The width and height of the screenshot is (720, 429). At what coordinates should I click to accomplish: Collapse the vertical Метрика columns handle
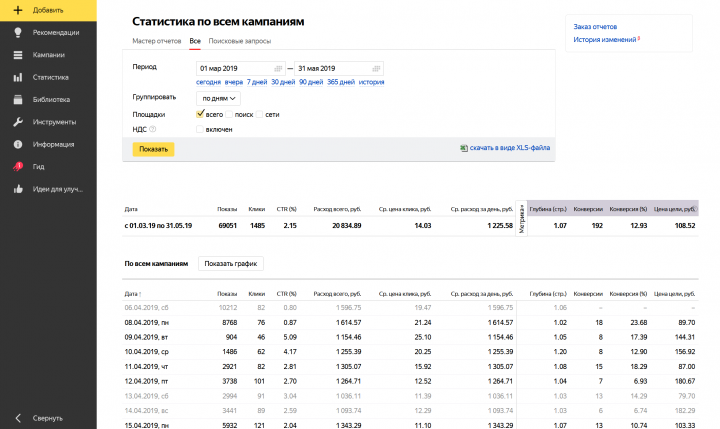click(x=521, y=219)
